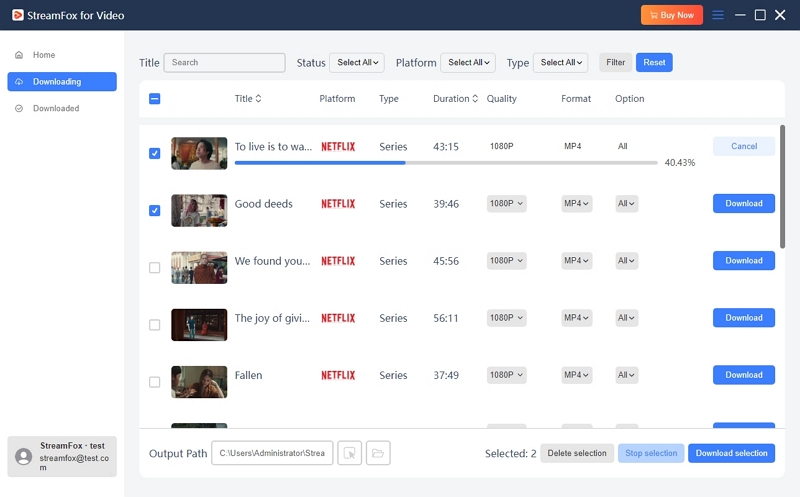Image resolution: width=800 pixels, height=497 pixels.
Task: Click the 56:11 duration value
Action: pyautogui.click(x=446, y=318)
